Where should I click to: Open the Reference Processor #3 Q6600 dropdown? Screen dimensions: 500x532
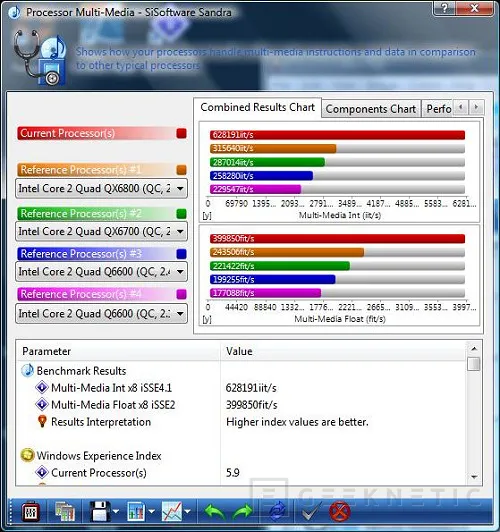101,271
